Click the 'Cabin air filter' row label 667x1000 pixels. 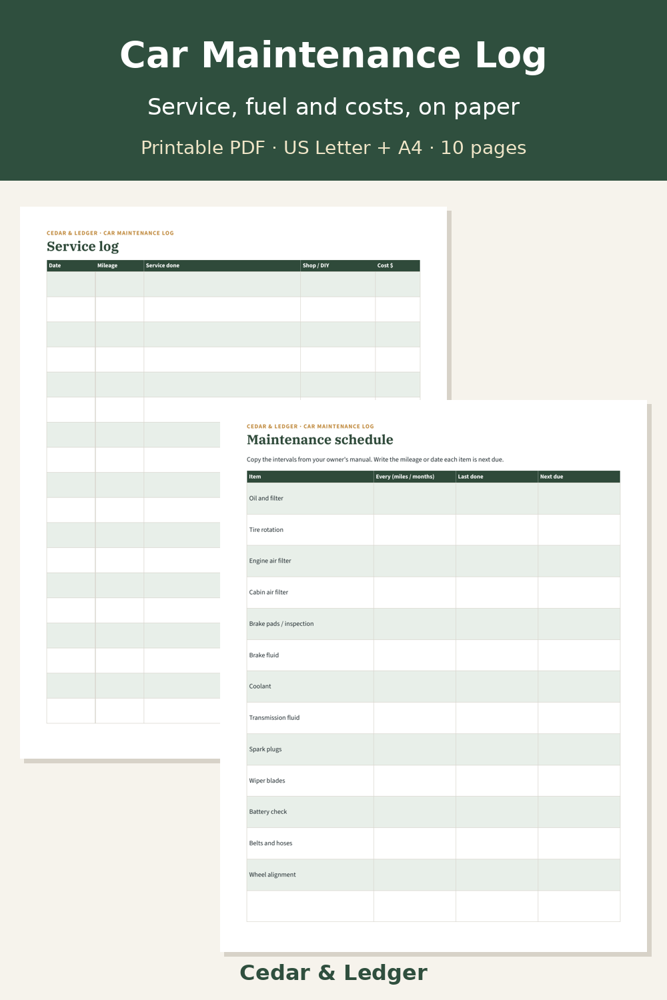tap(268, 592)
